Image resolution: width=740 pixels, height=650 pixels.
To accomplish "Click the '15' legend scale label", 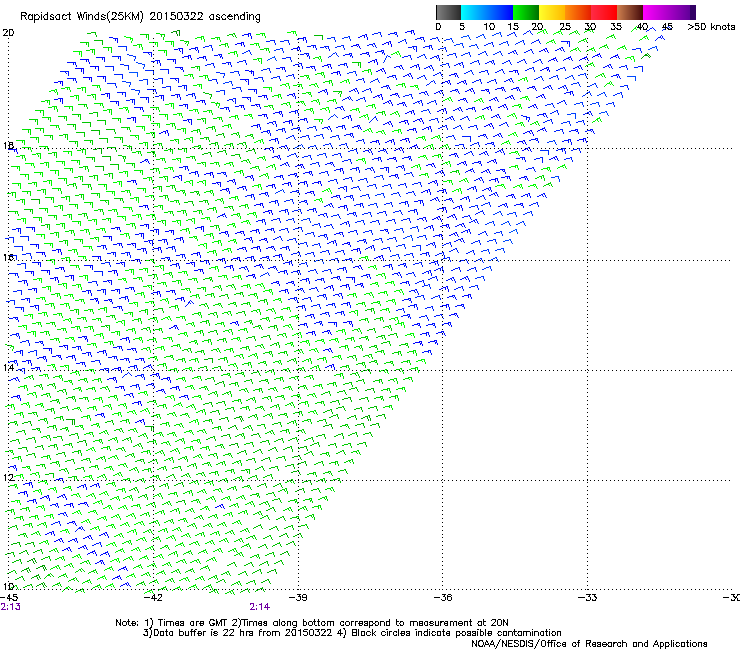I will point(513,27).
